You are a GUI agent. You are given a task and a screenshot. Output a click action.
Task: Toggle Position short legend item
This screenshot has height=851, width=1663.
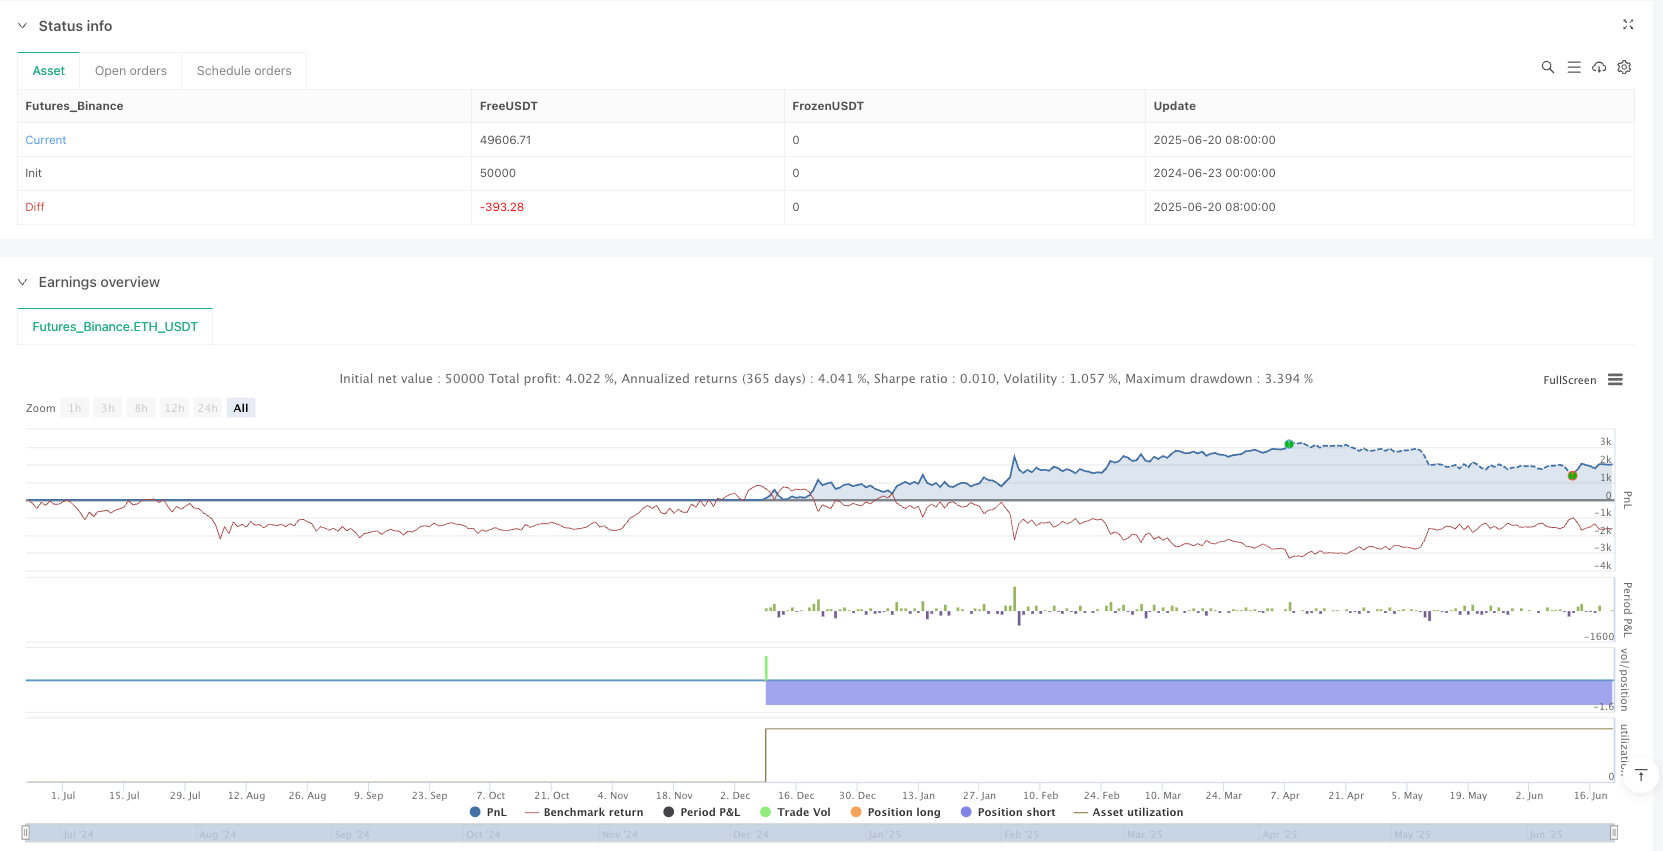(x=1008, y=812)
